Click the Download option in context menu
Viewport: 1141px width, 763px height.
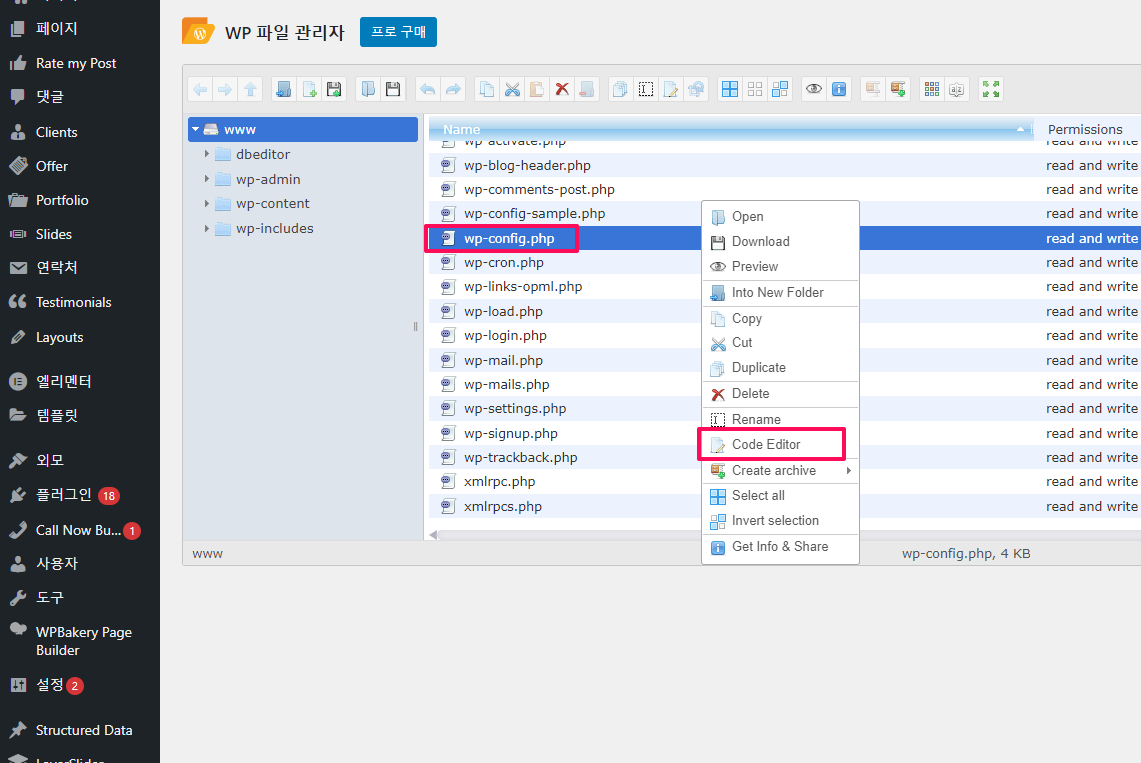[760, 241]
